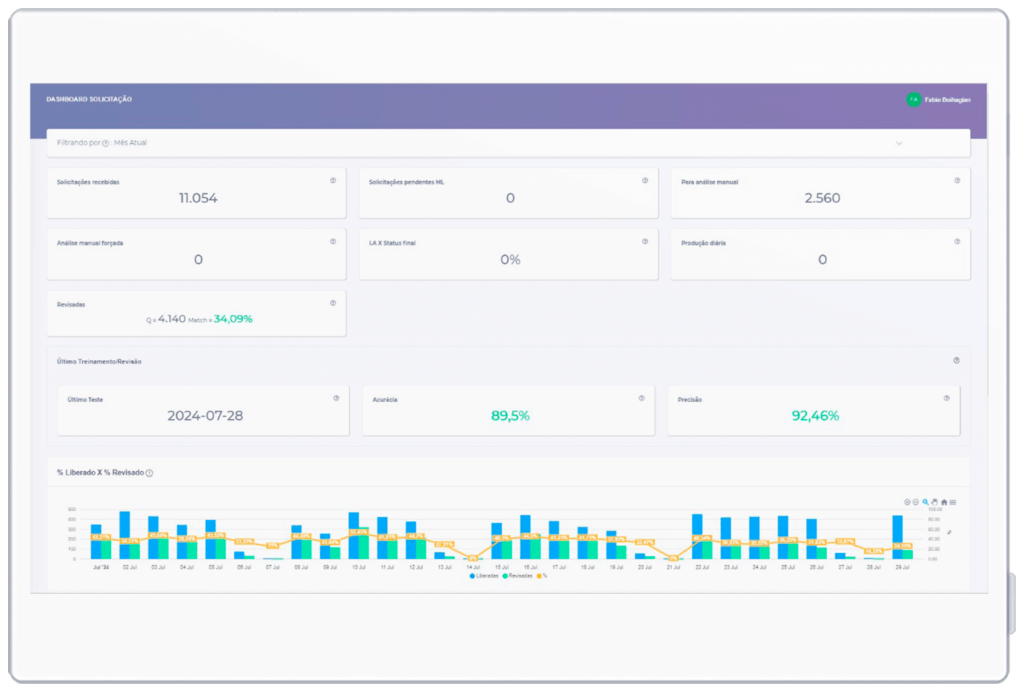Click the help icon on Para análise manual card
Screen dimensions: 1024x692
[957, 180]
